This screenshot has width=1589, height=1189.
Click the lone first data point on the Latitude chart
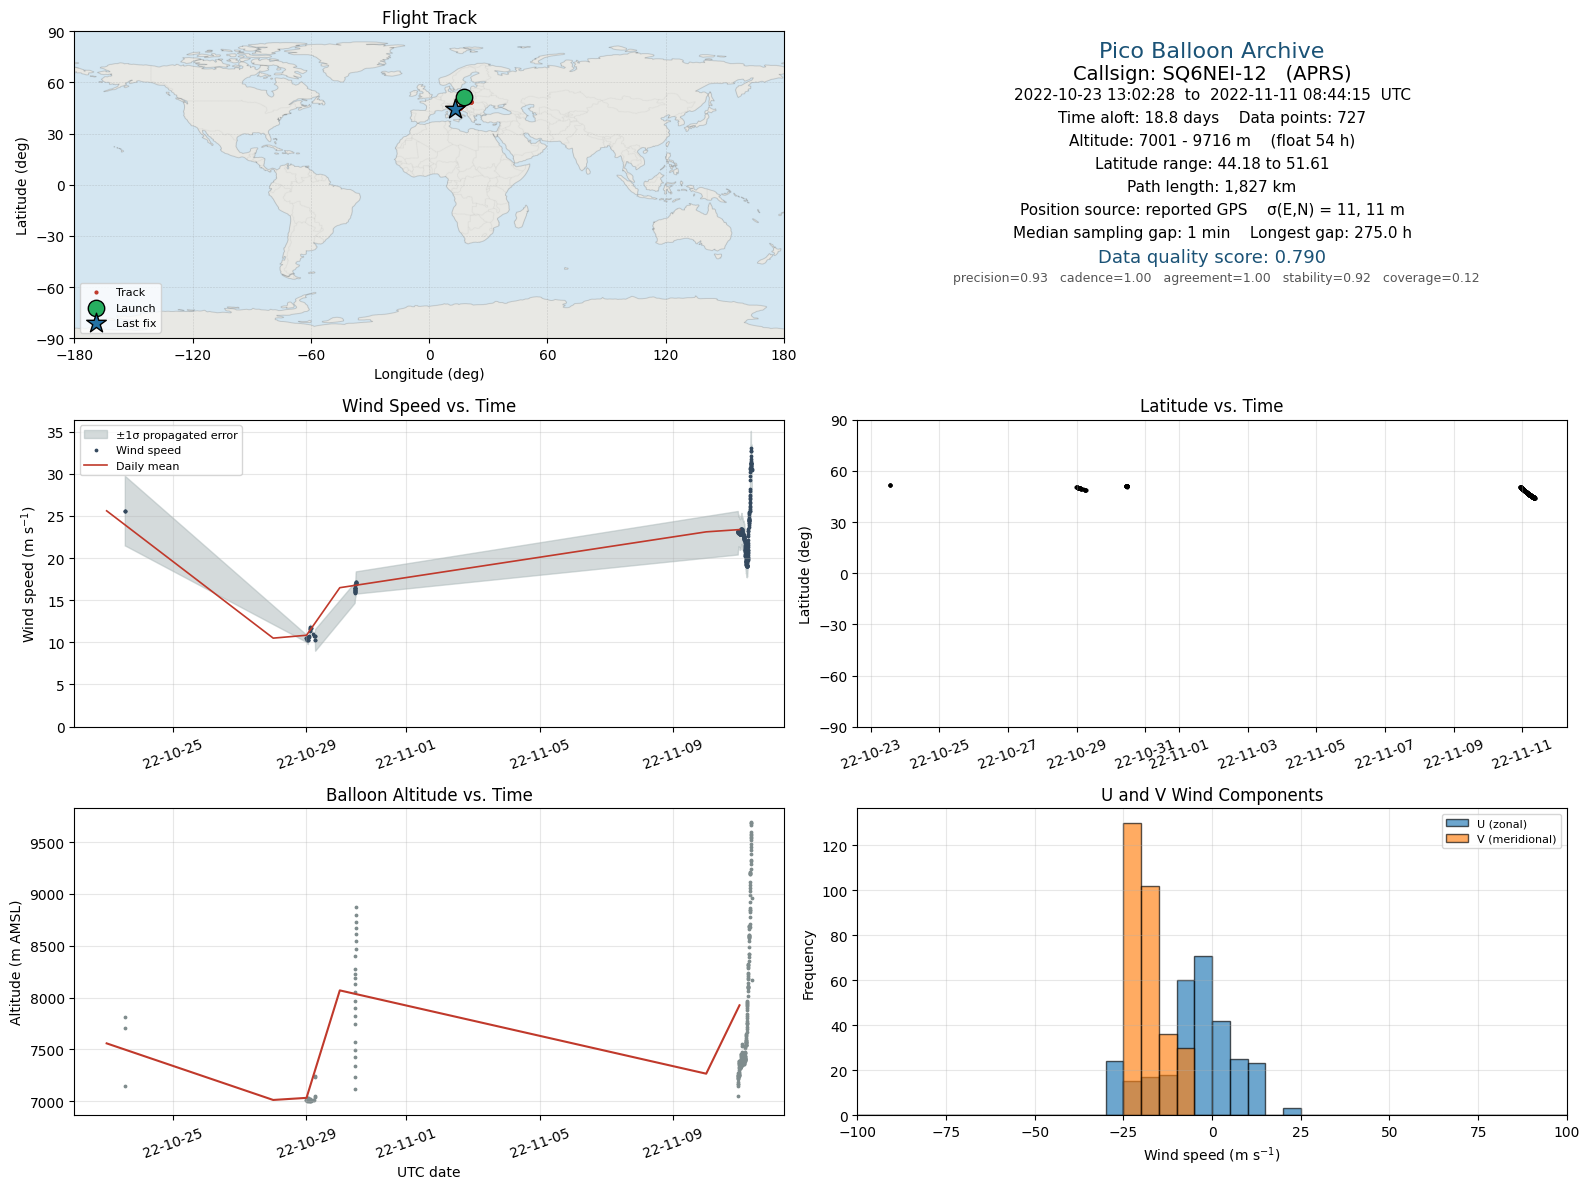tap(890, 486)
